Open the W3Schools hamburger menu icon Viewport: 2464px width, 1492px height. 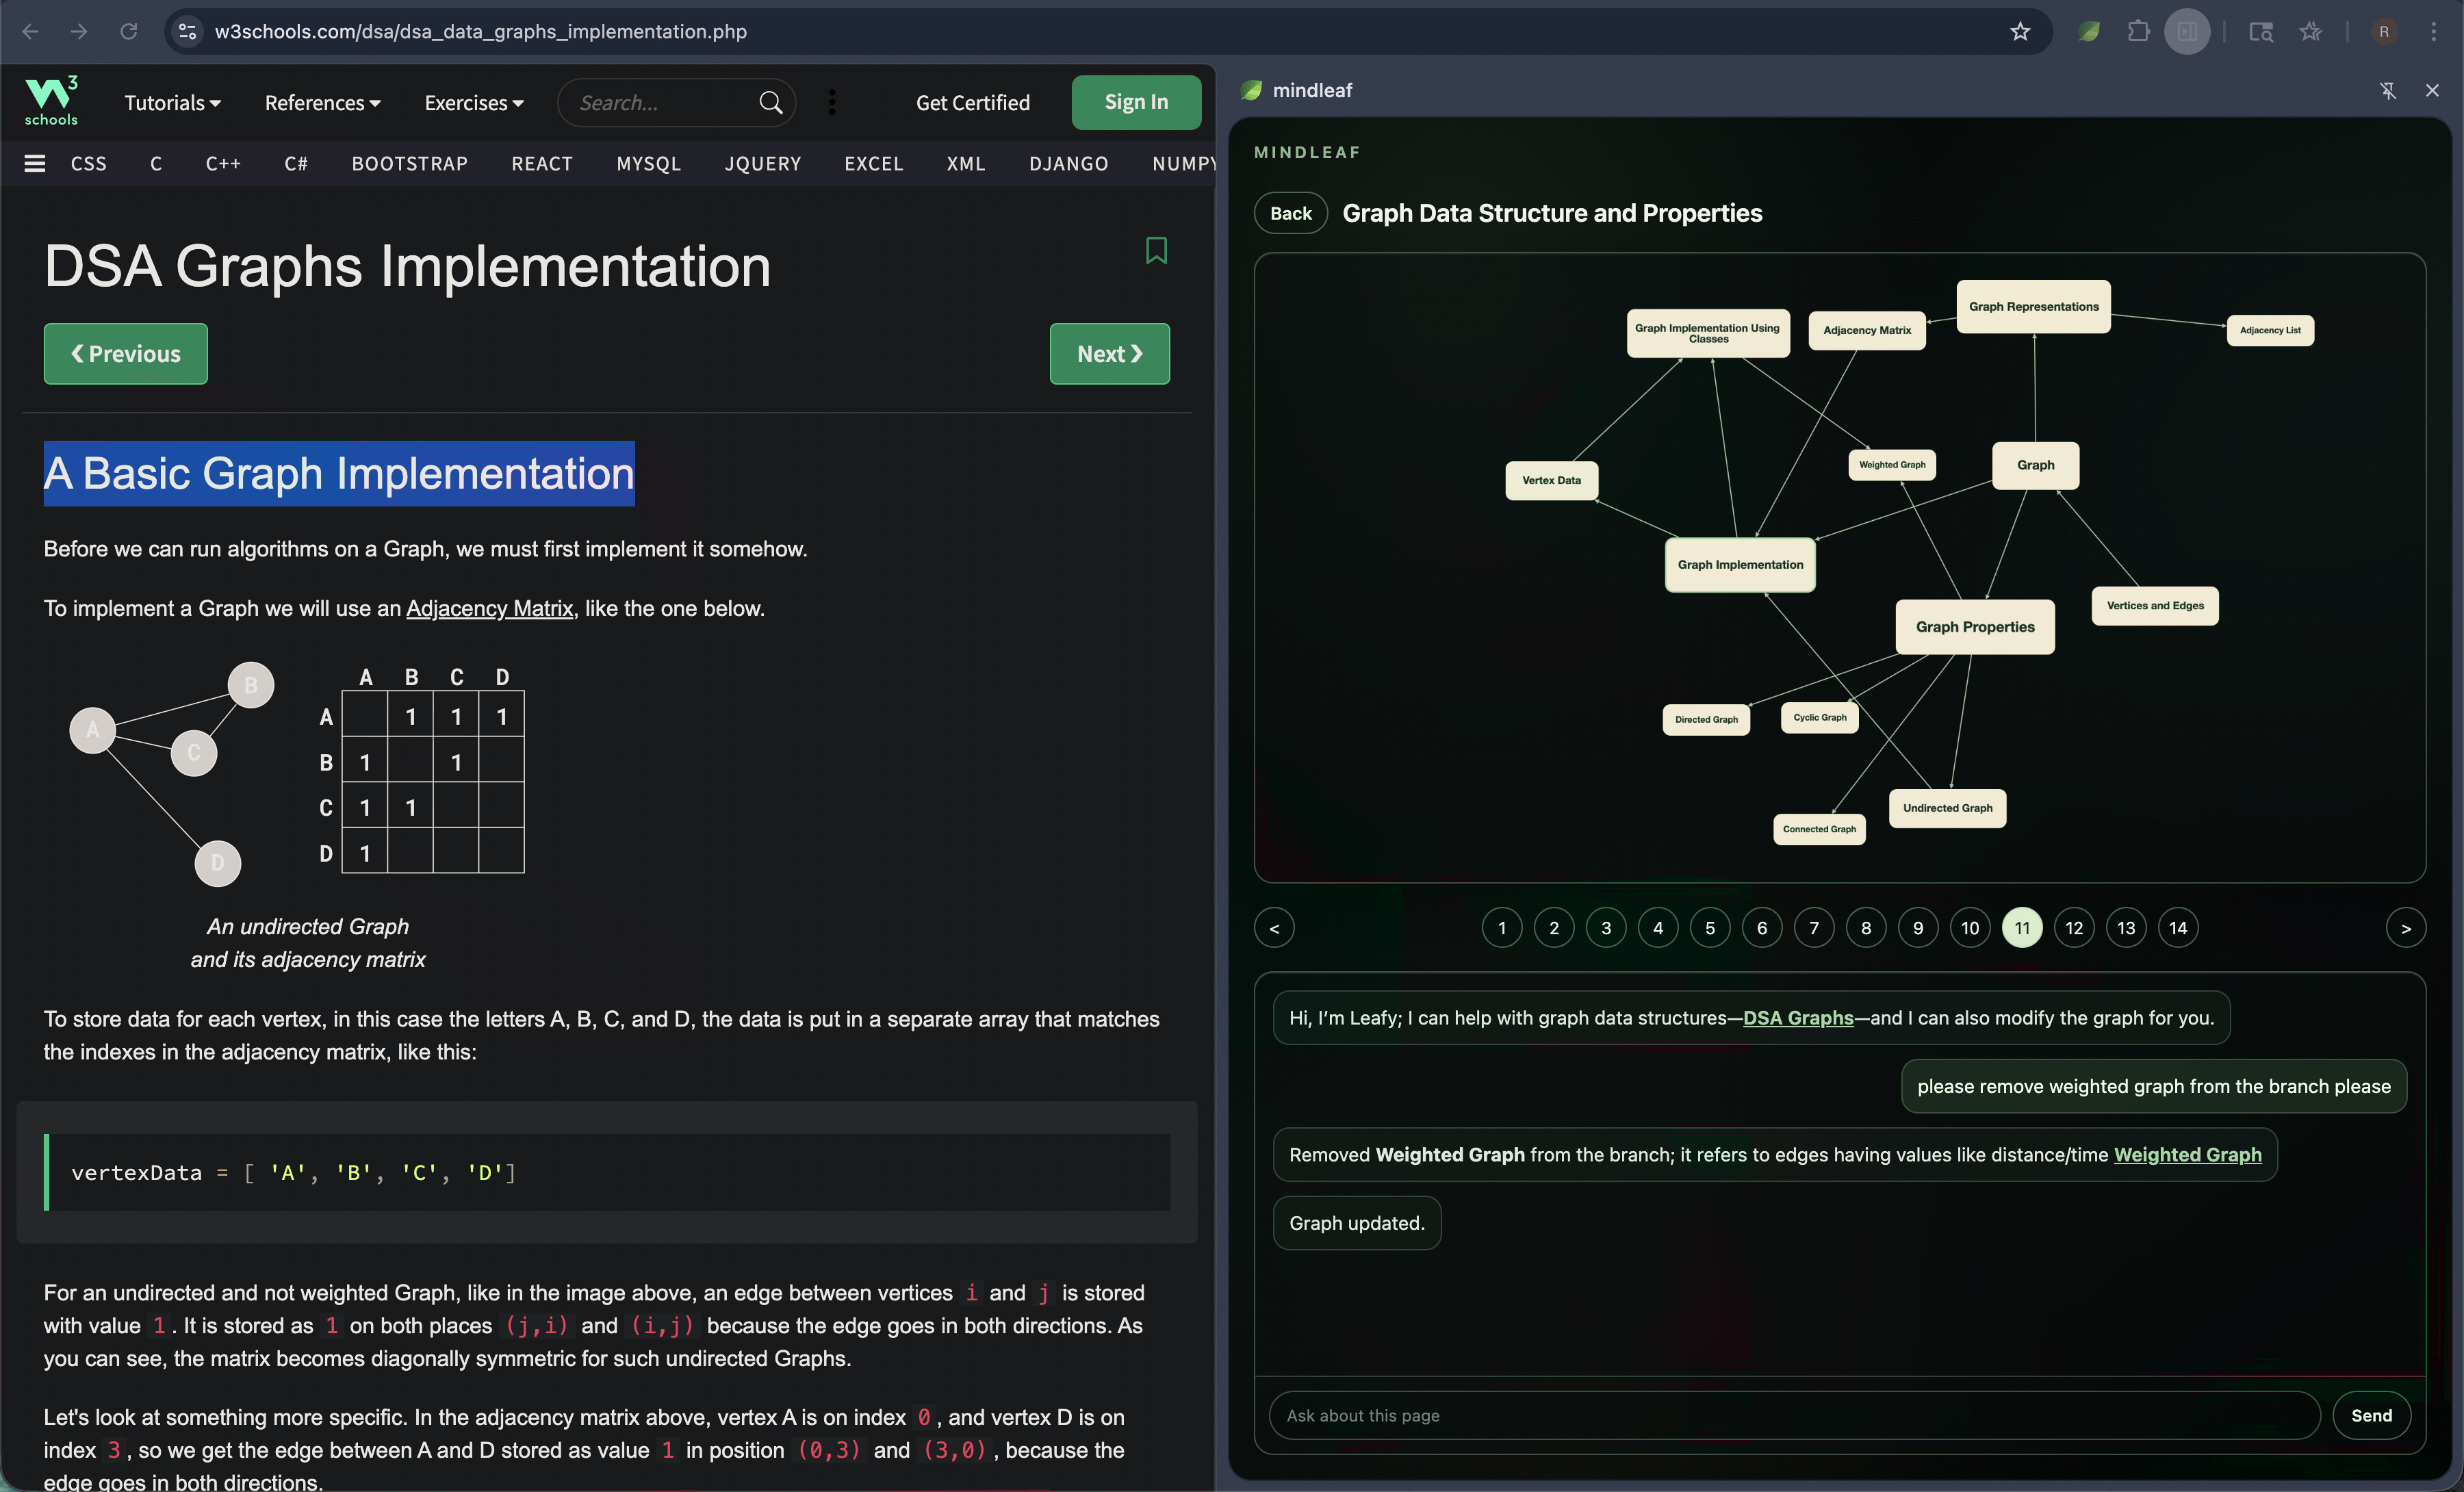tap(35, 163)
